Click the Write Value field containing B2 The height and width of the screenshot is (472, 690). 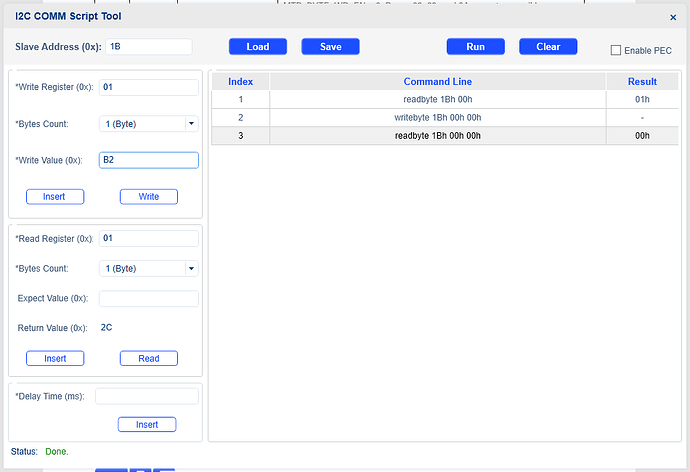(148, 160)
